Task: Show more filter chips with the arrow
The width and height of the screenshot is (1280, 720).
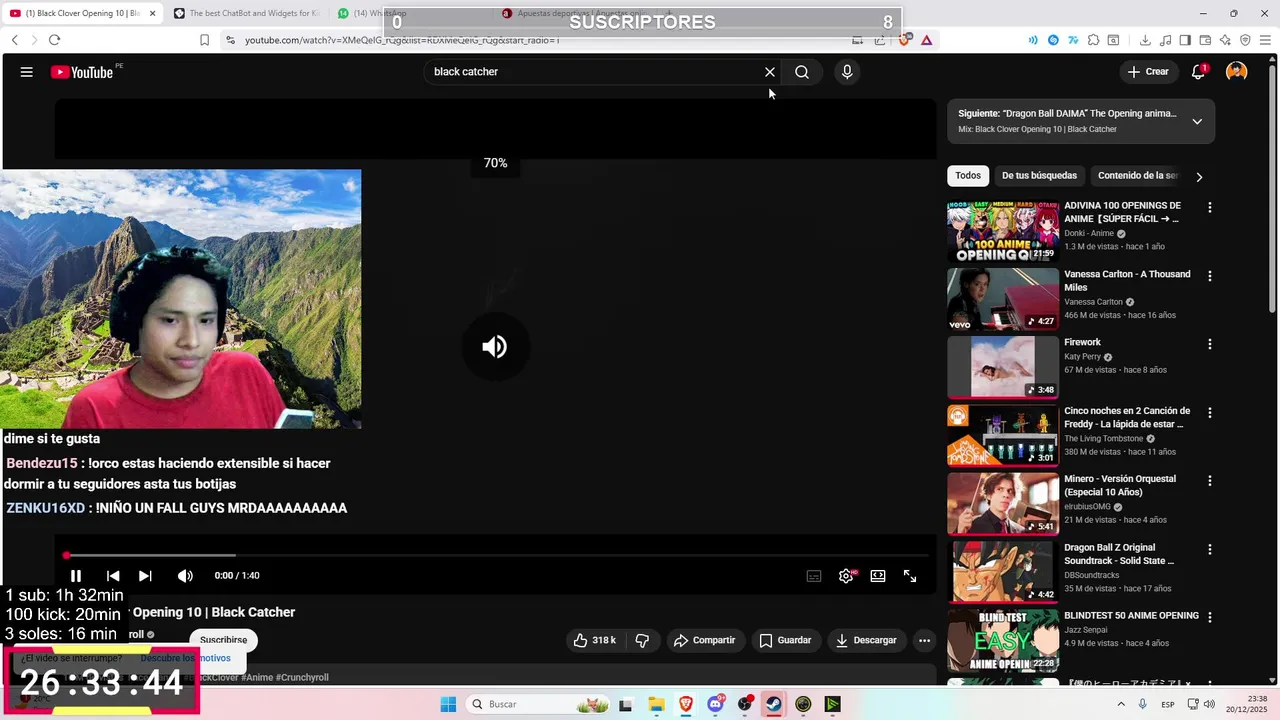Action: coord(1199,177)
